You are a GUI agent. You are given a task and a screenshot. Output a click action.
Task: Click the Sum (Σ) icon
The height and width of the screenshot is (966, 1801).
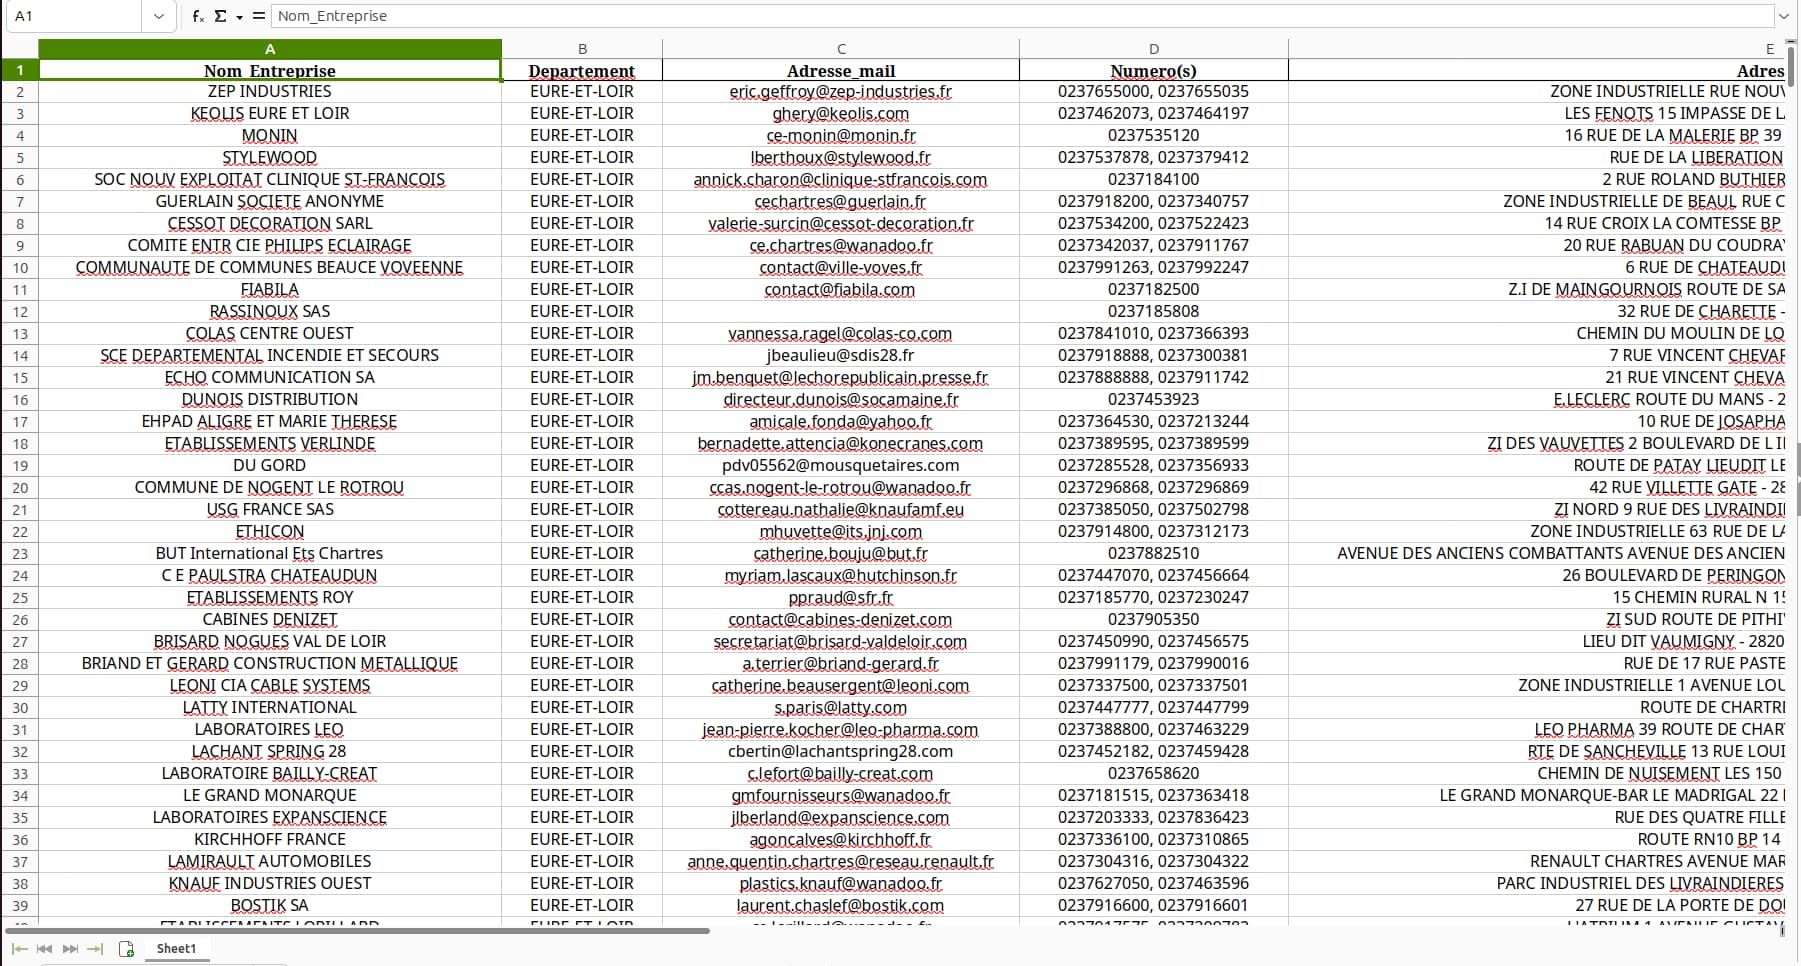coord(221,16)
